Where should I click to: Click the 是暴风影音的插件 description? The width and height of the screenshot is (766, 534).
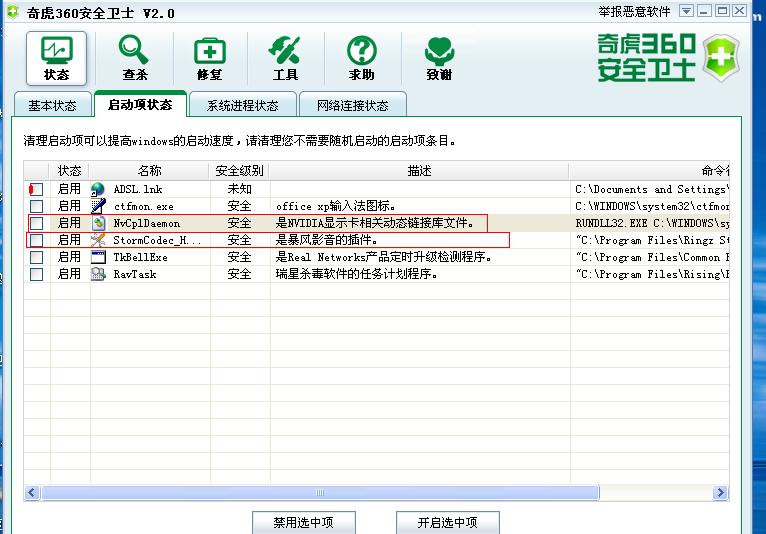click(326, 240)
